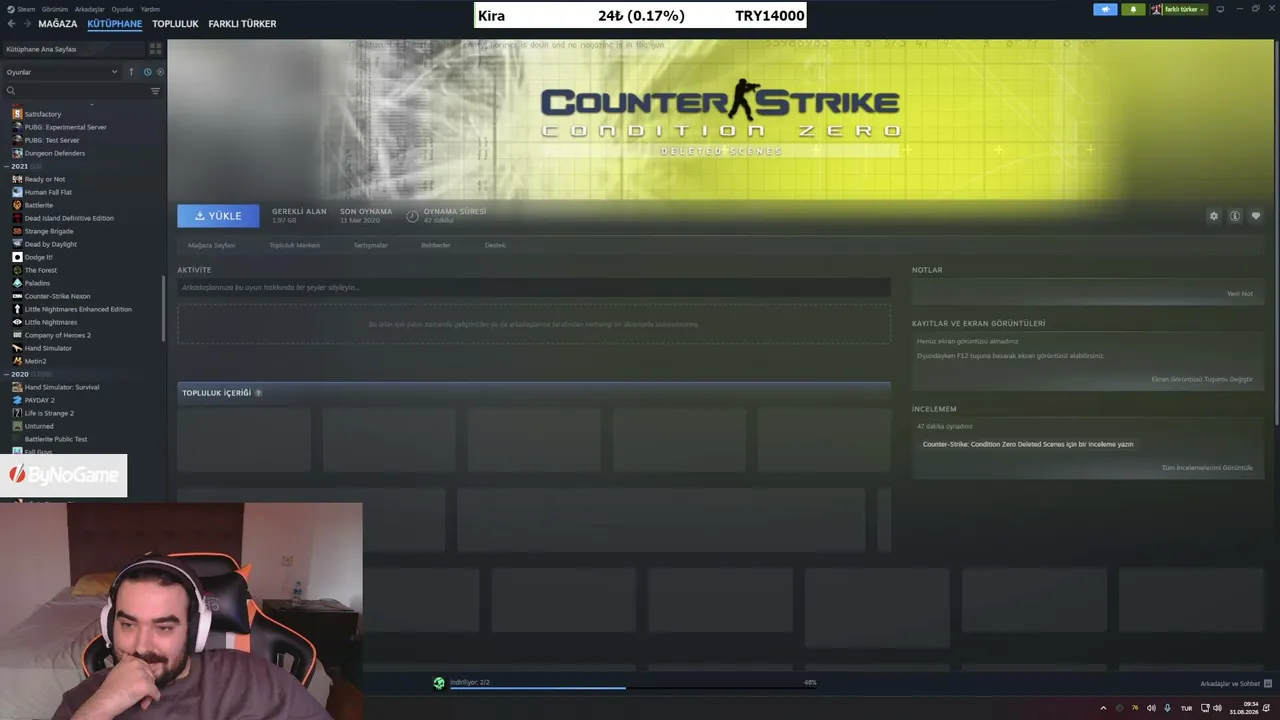Select PUBG: Test Server icon

pos(17,140)
